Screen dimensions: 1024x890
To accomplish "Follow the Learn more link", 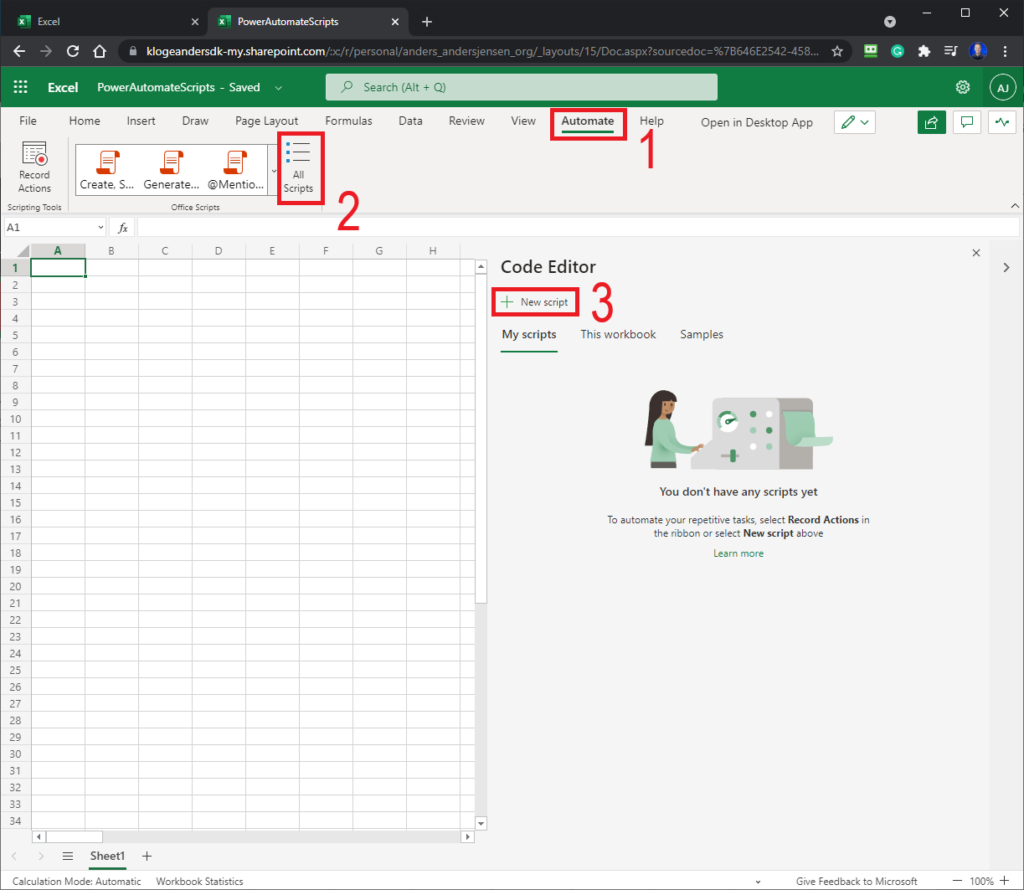I will tap(738, 553).
